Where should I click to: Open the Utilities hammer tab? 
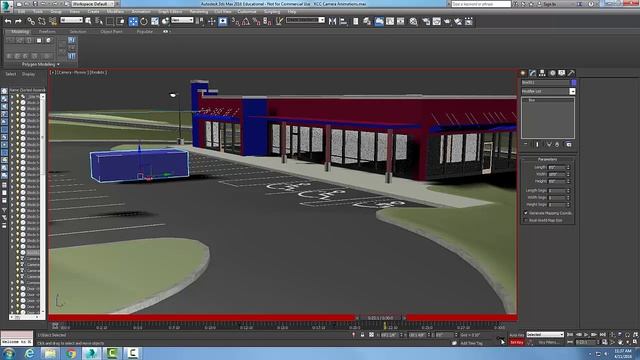point(571,73)
